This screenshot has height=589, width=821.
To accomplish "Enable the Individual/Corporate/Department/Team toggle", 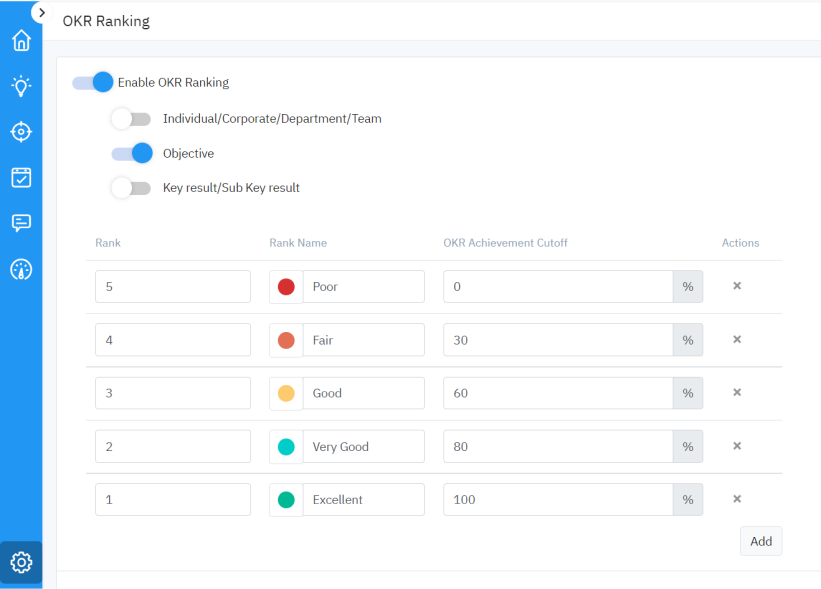I will 131,118.
